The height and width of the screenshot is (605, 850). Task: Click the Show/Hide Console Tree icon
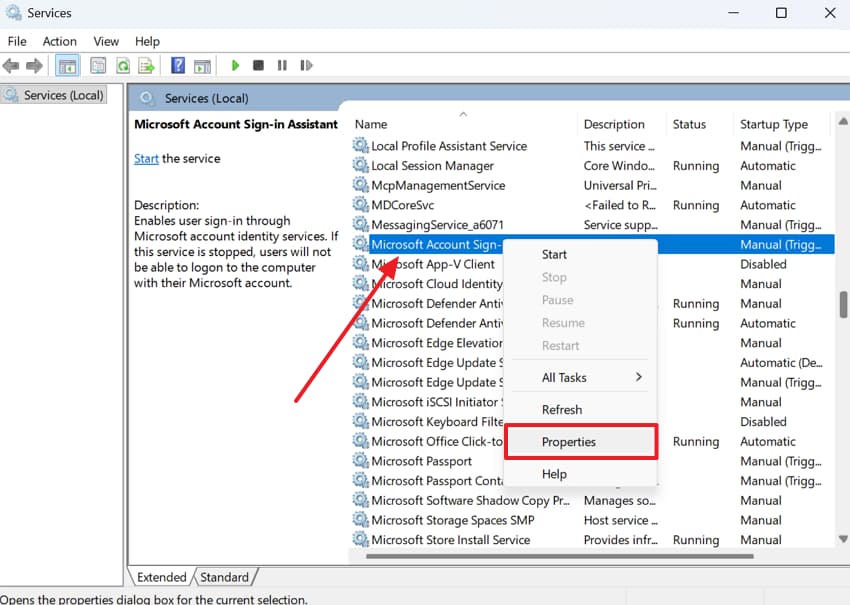(66, 65)
